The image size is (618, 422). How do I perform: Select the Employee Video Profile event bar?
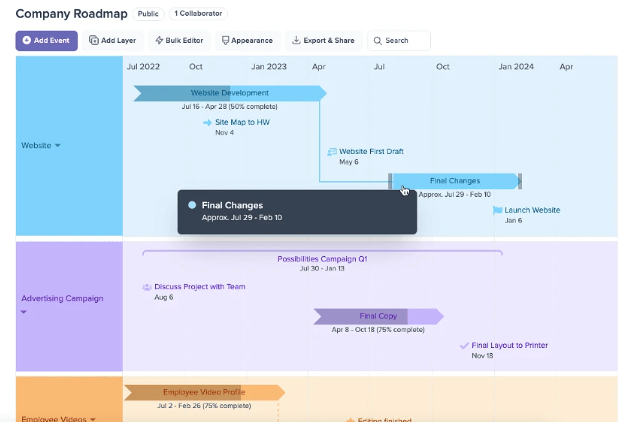point(204,392)
